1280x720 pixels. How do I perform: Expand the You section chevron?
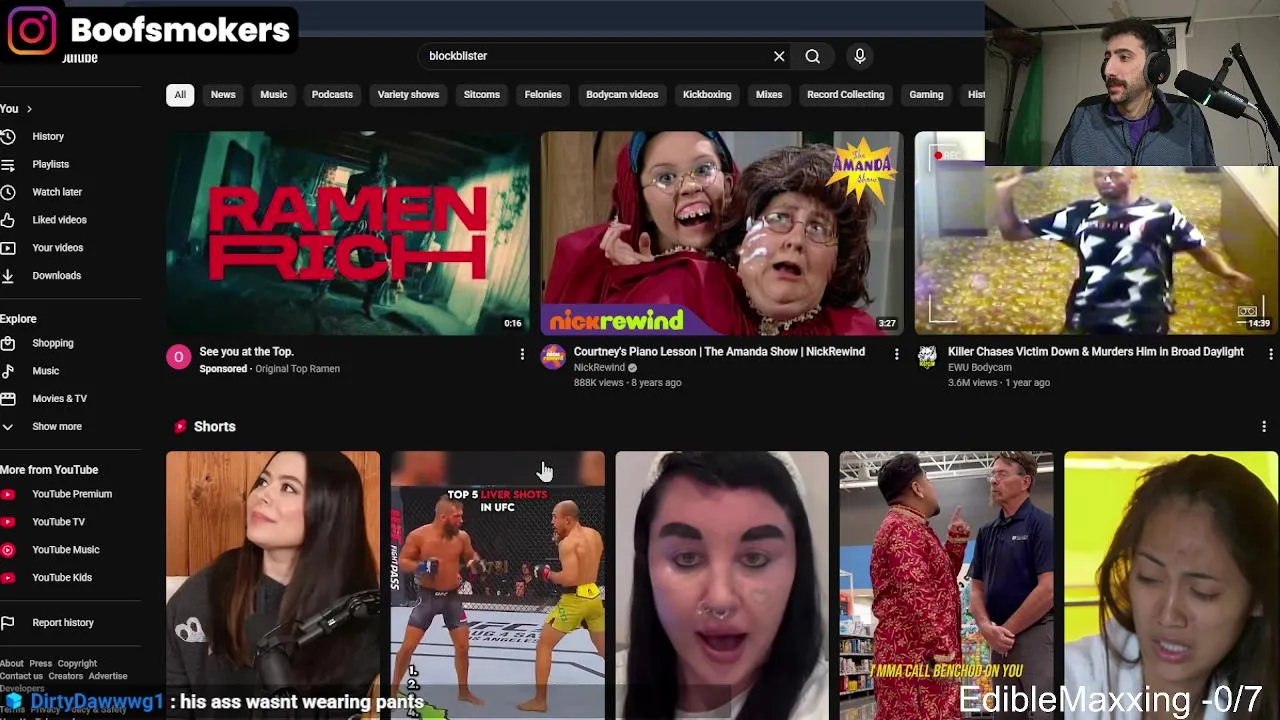tap(29, 109)
